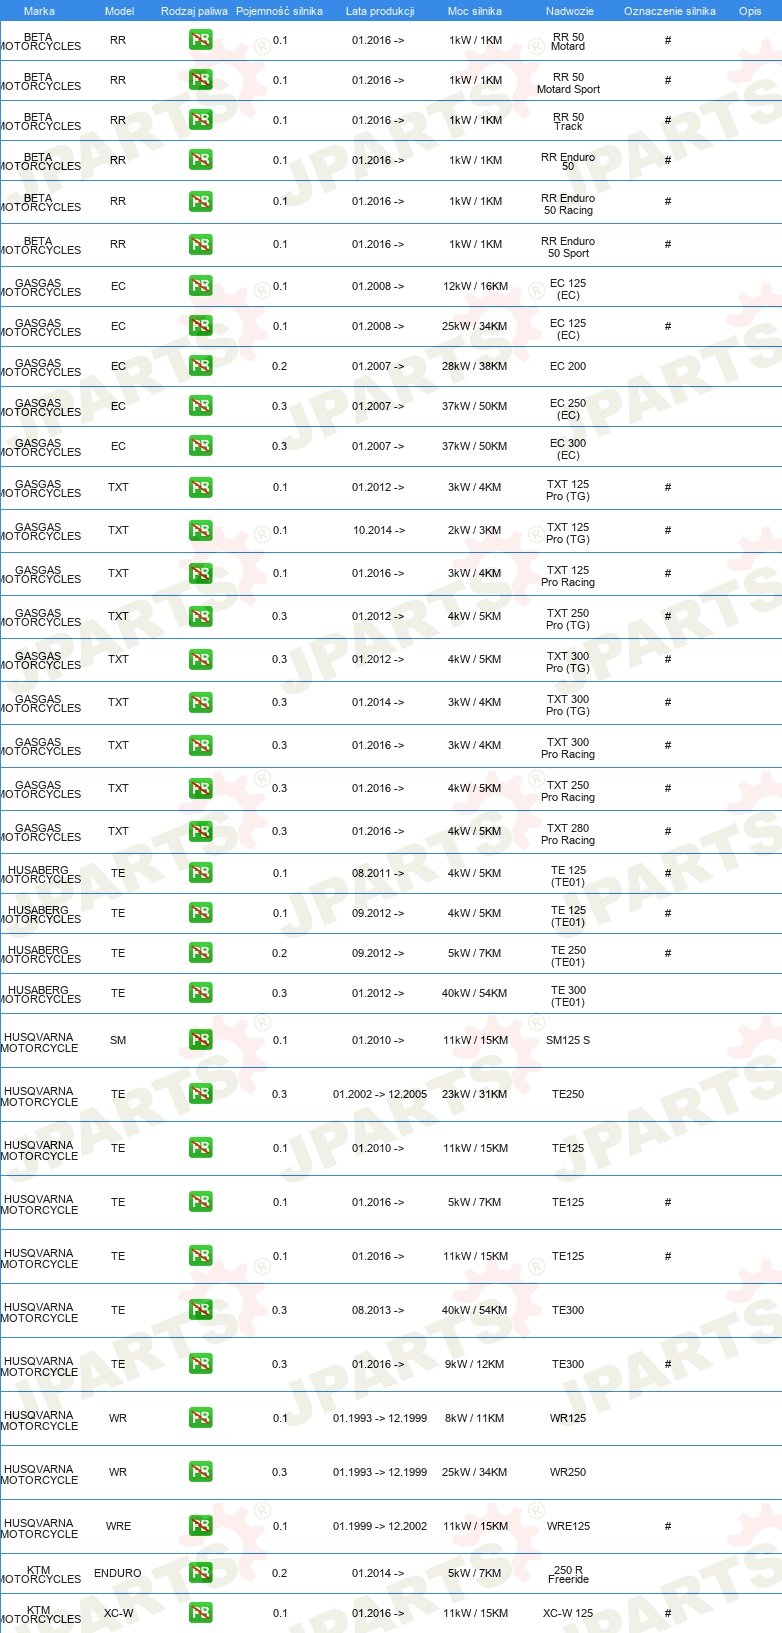Click the fuel icon for EC 125 with 12kW / 16KM
The width and height of the screenshot is (782, 1633).
pyautogui.click(x=201, y=286)
